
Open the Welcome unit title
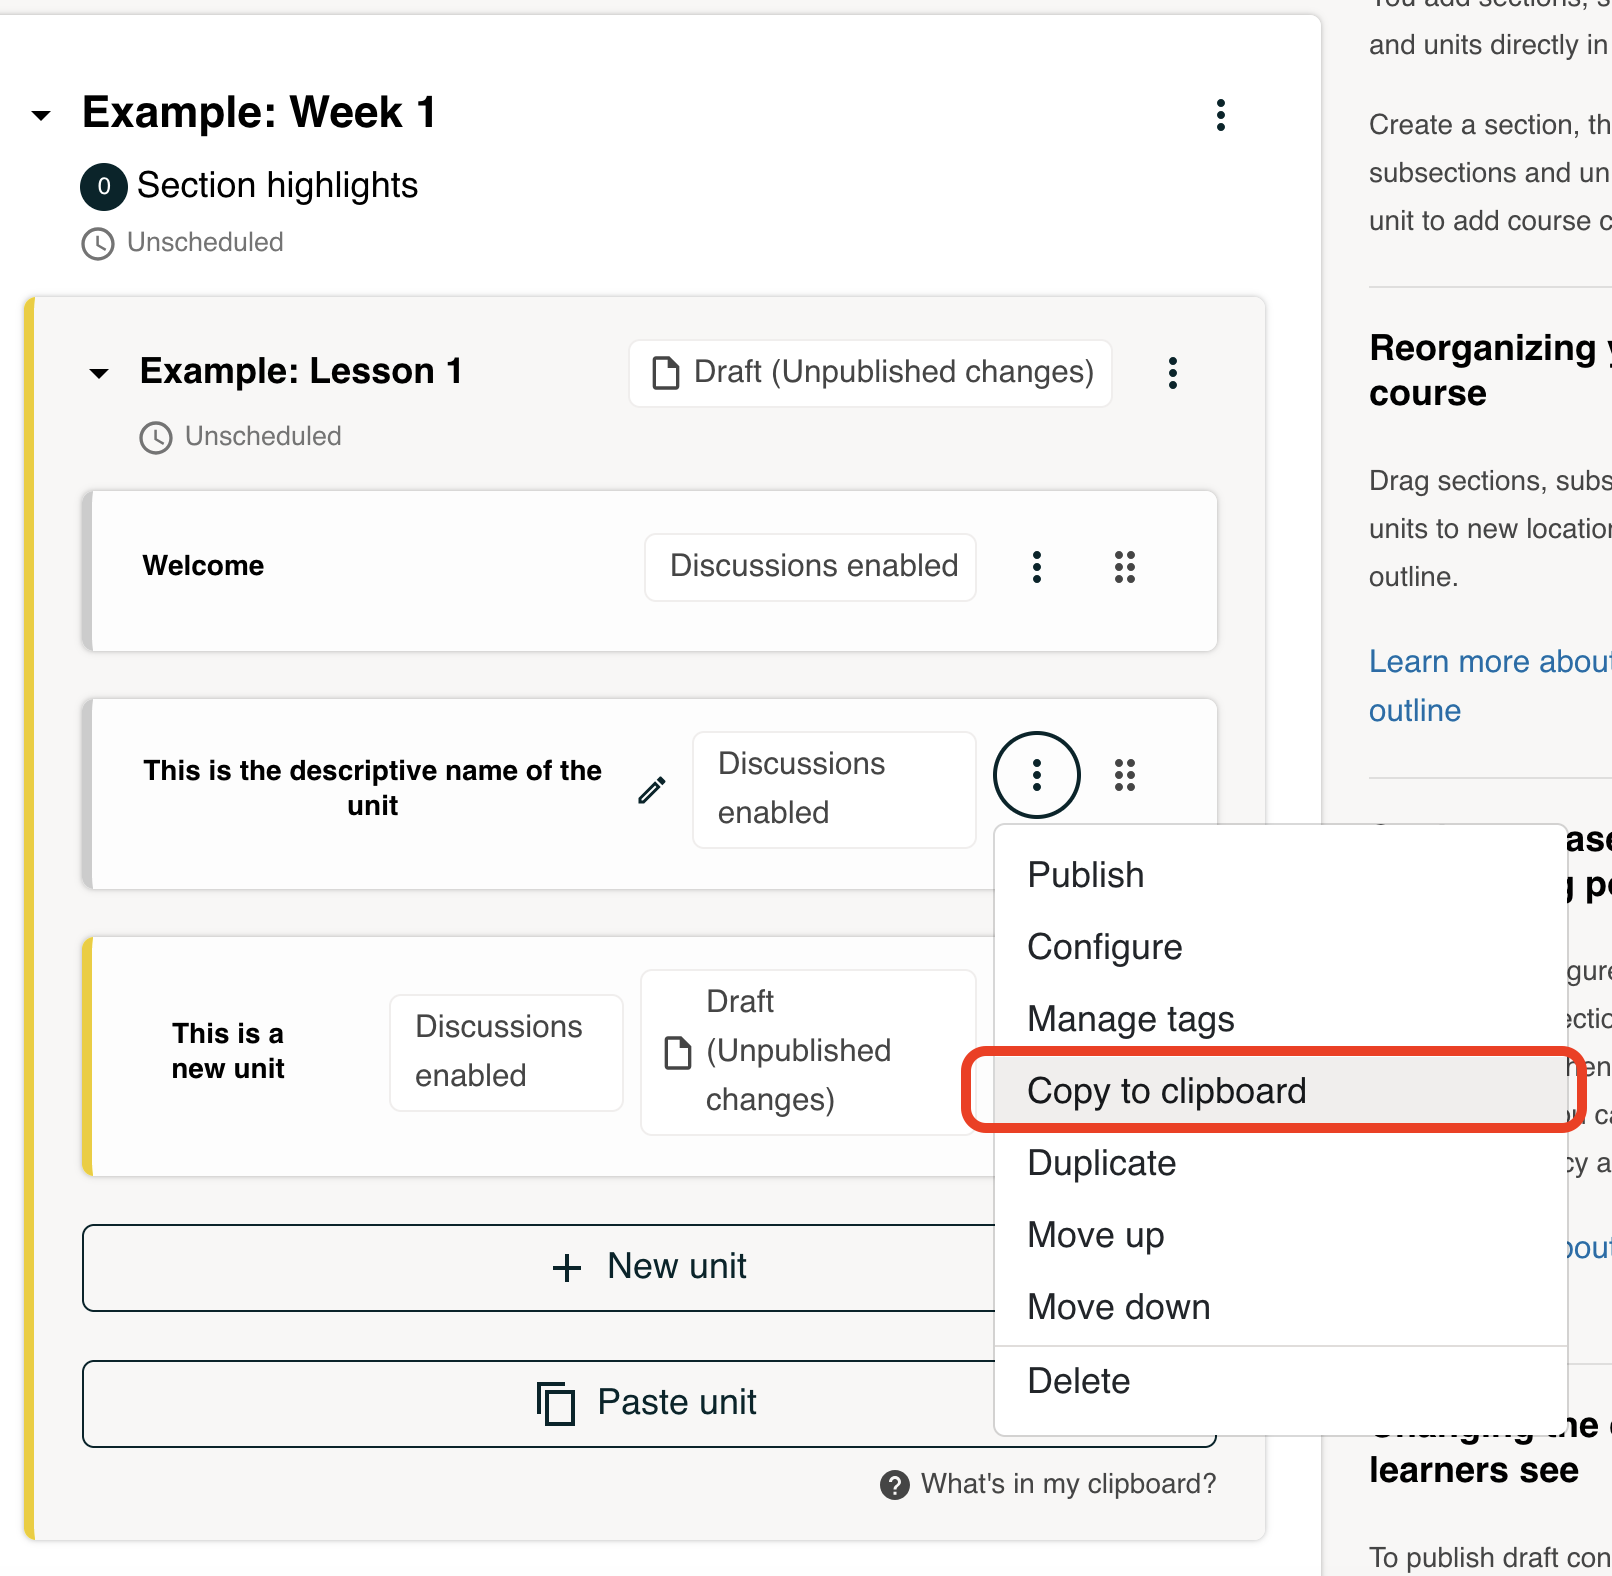point(203,566)
